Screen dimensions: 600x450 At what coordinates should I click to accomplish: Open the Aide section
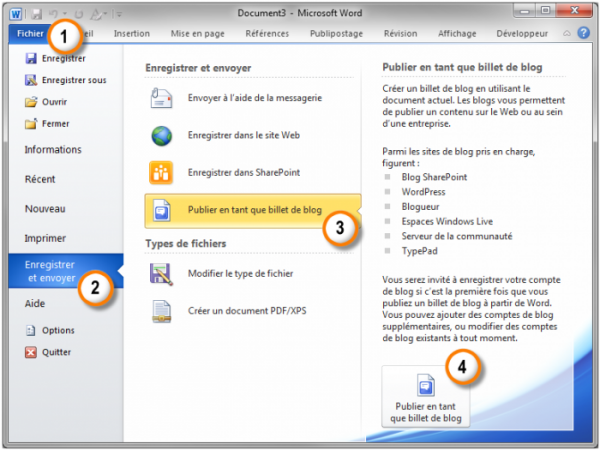35,303
